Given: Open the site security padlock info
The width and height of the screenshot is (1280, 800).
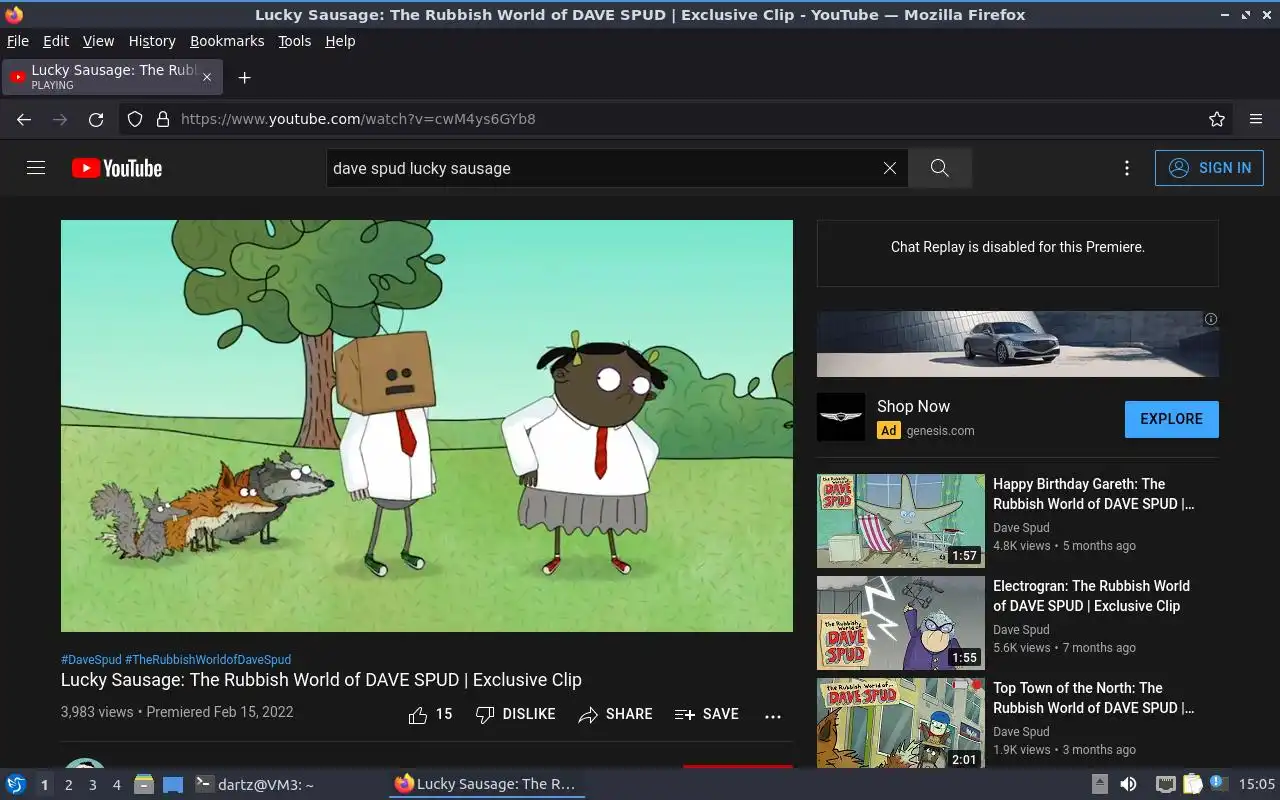Looking at the screenshot, I should pos(163,119).
